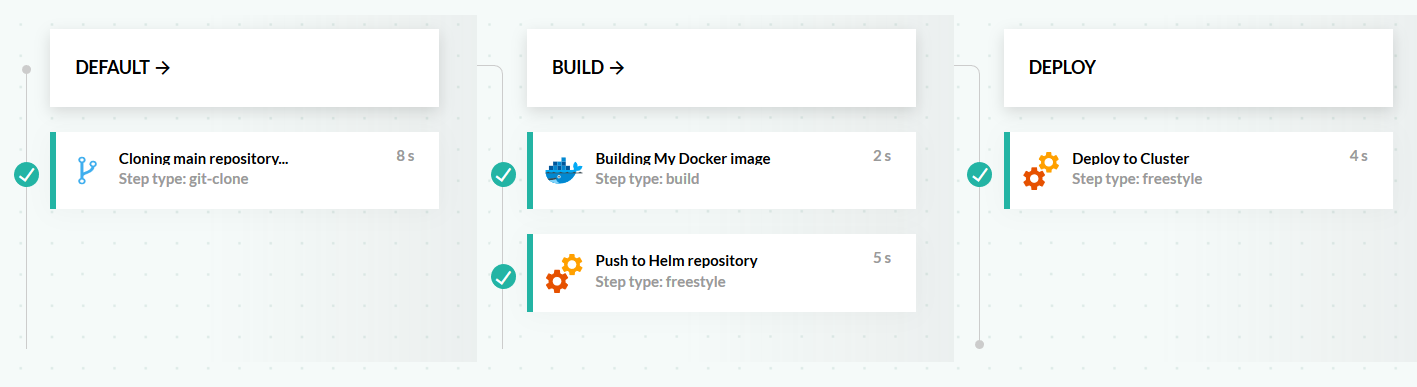Click the 5 s duration on Helm step
Viewport: 1417px width, 387px height.
882,257
